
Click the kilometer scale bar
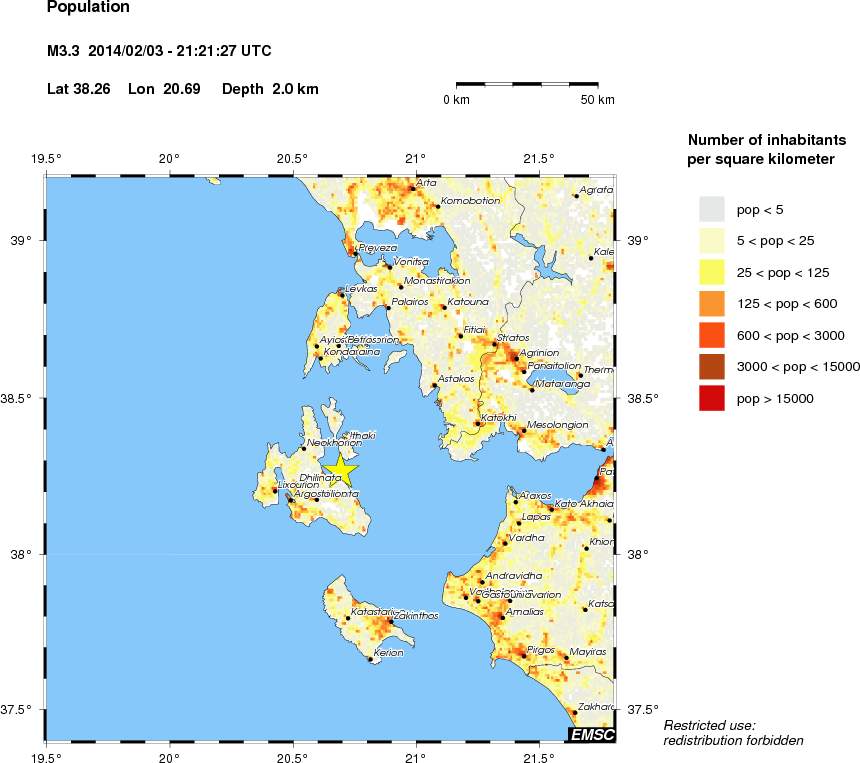(x=528, y=84)
